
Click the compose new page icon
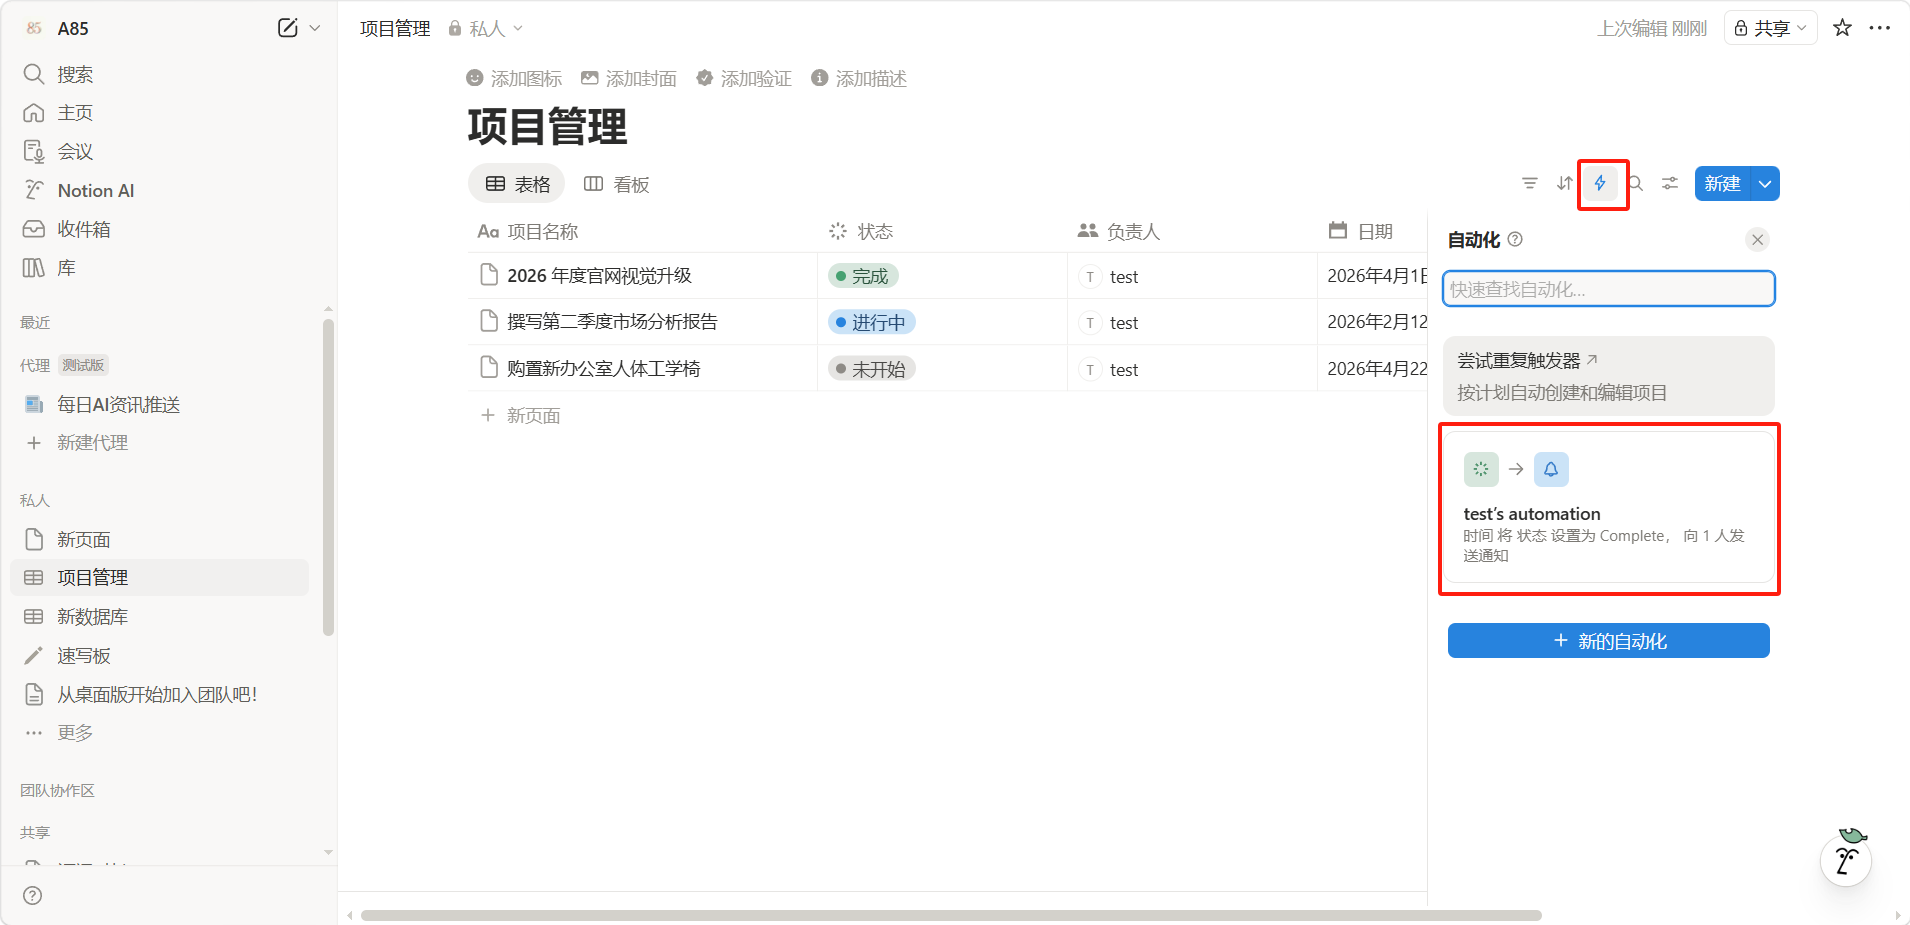[287, 28]
